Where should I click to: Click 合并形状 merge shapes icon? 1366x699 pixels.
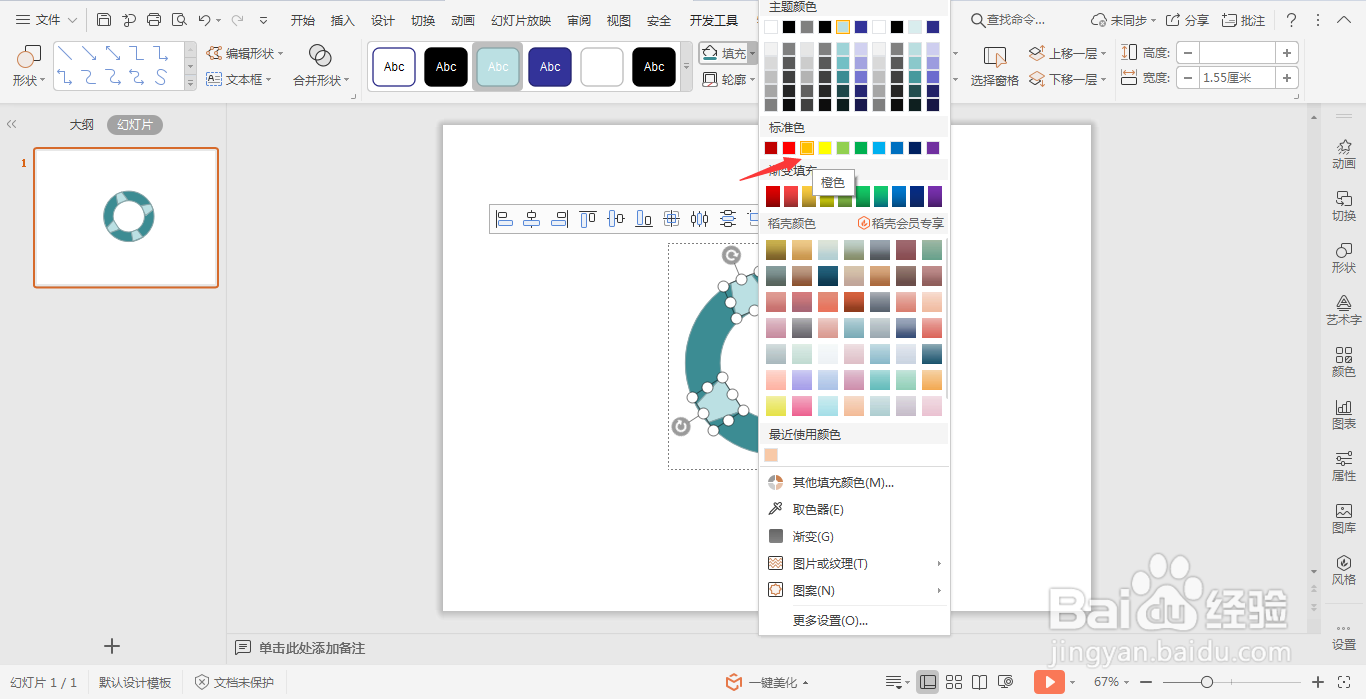(x=320, y=56)
